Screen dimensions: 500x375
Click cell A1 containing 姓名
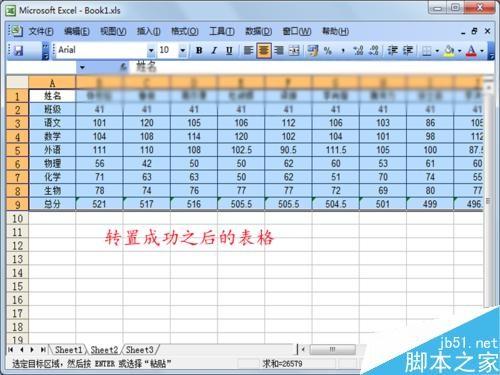[x=52, y=96]
